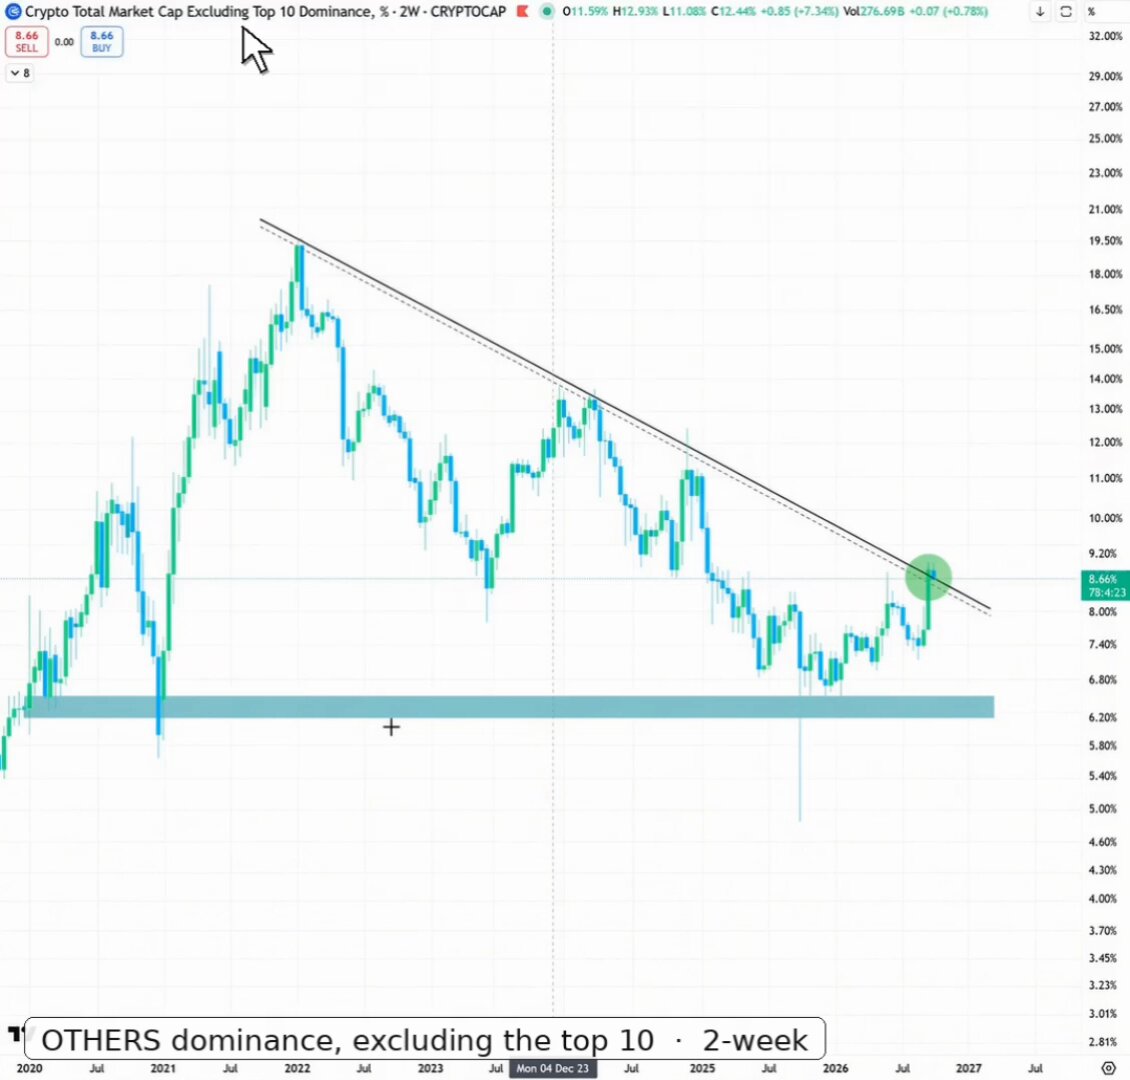Screen dimensions: 1130x1080
Task: Click the 'Mon 04 Dec 23' date label
Action: click(553, 1068)
